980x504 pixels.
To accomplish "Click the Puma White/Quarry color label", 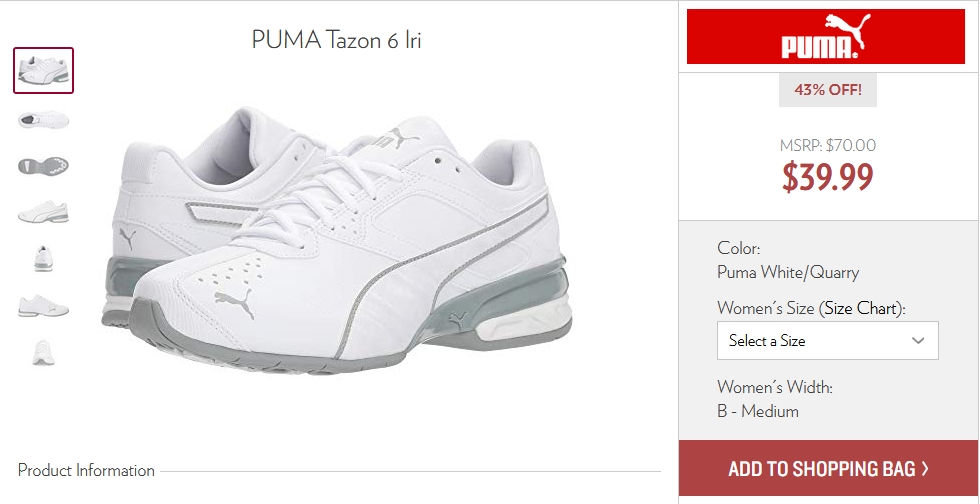I will point(788,273).
